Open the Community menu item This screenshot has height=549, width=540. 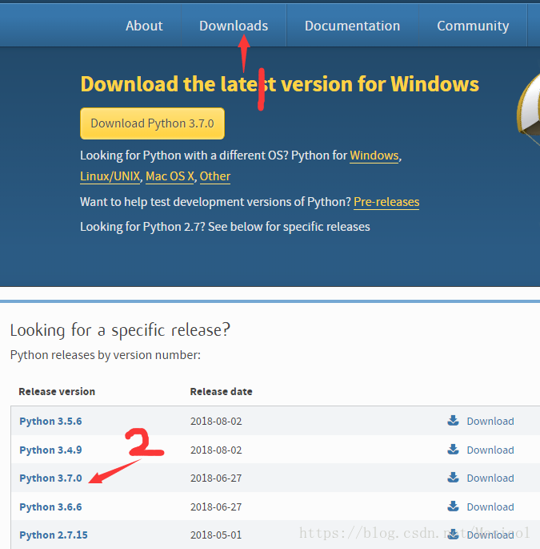click(x=473, y=26)
